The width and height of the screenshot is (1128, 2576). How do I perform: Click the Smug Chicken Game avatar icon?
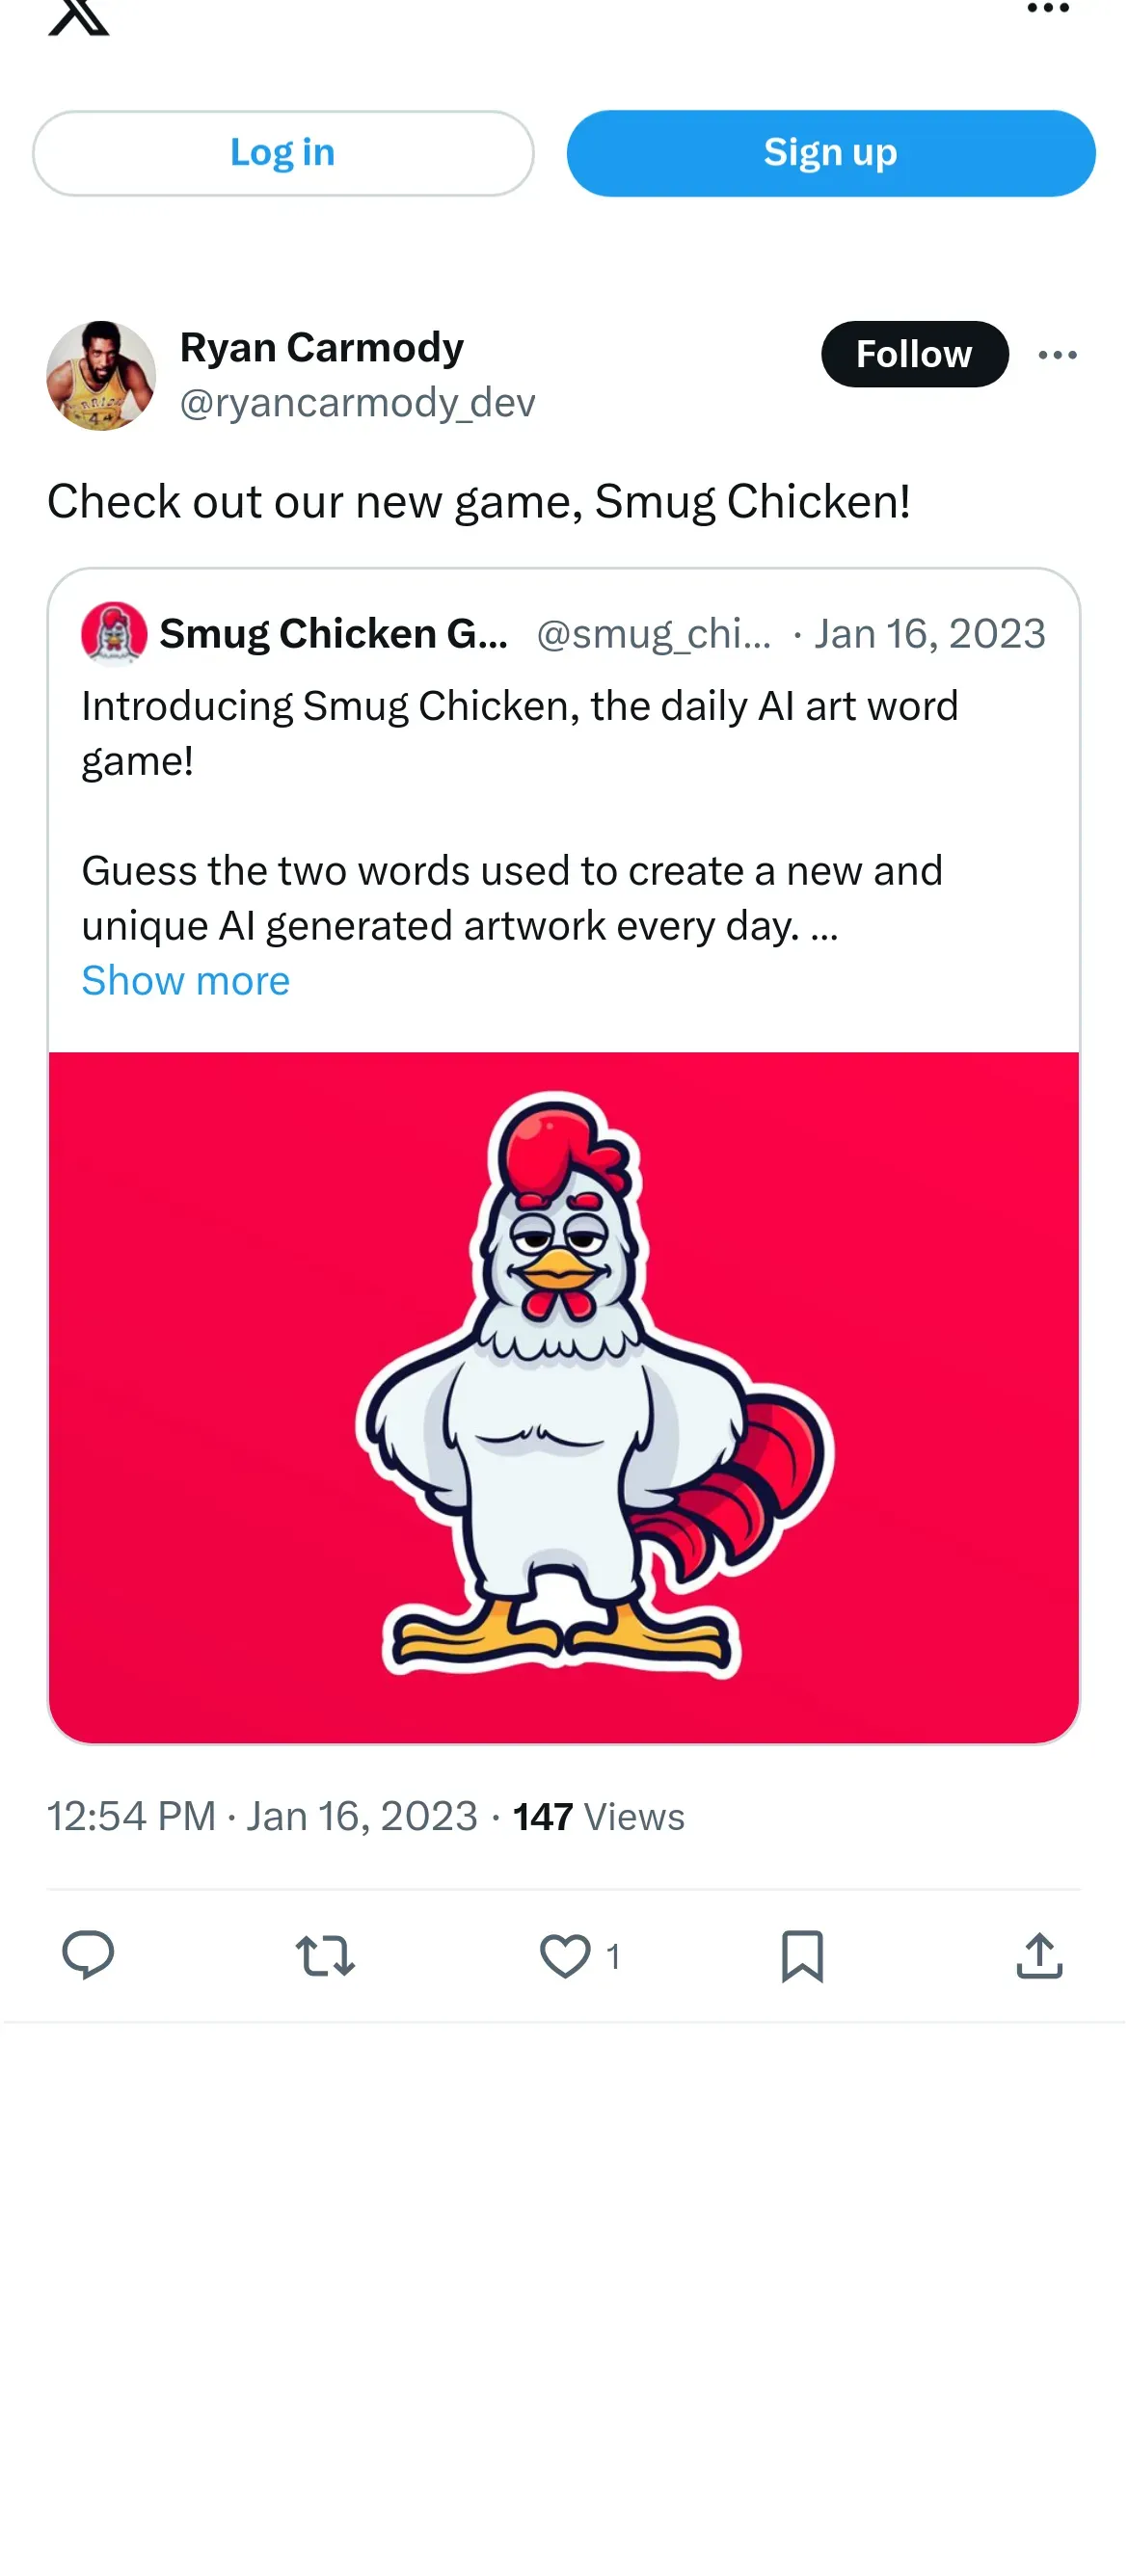(x=114, y=633)
